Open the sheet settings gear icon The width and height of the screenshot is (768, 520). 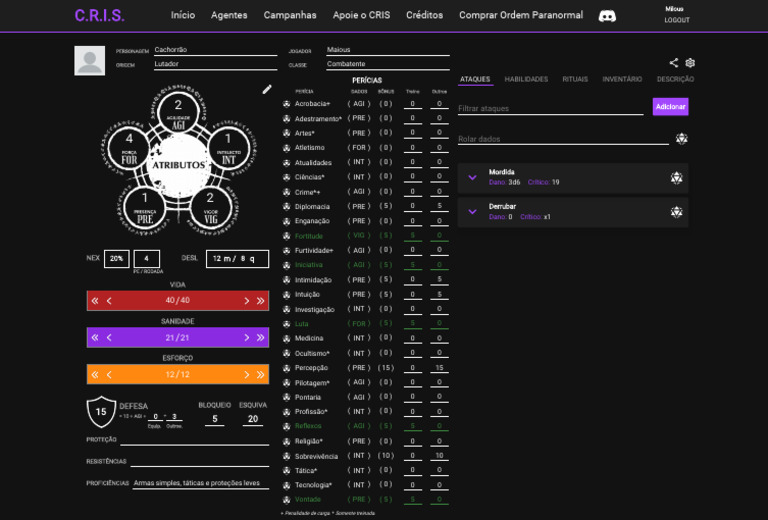click(690, 63)
